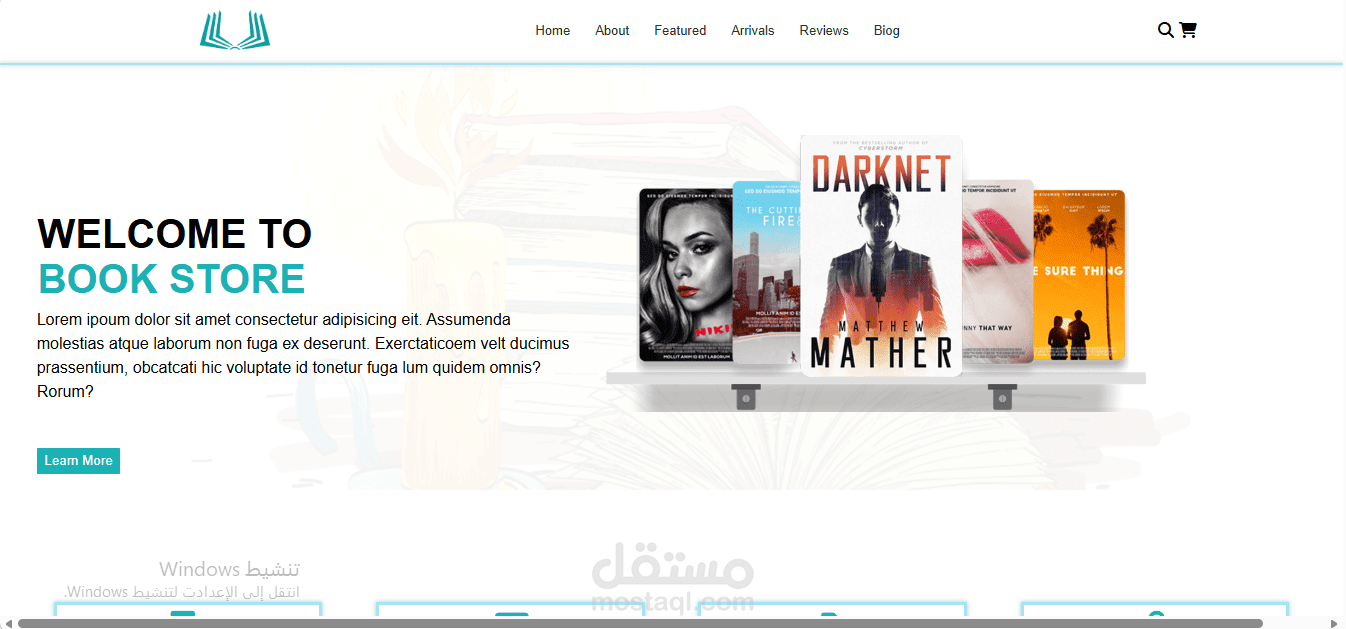Go to the Reviews nav link

(x=824, y=31)
